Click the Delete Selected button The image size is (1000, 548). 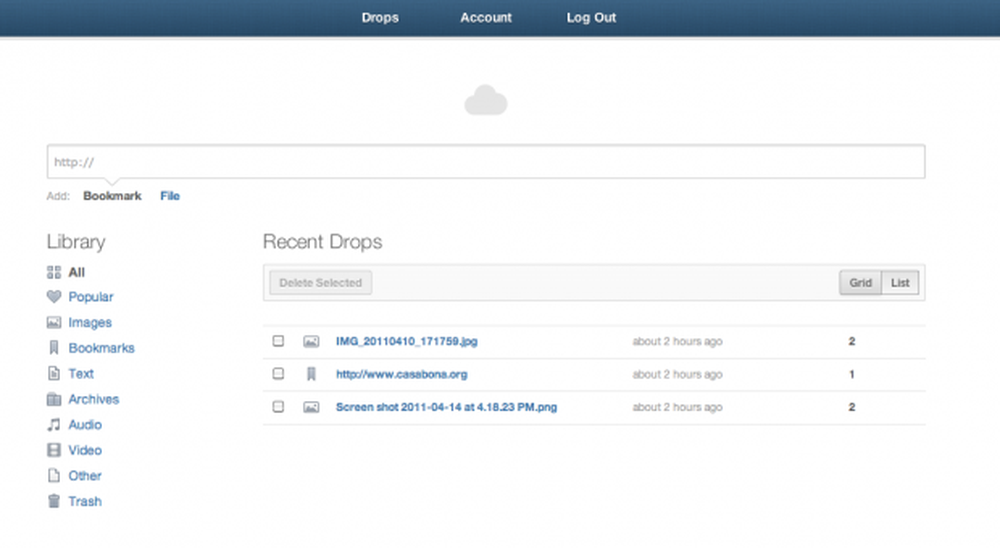(x=321, y=283)
